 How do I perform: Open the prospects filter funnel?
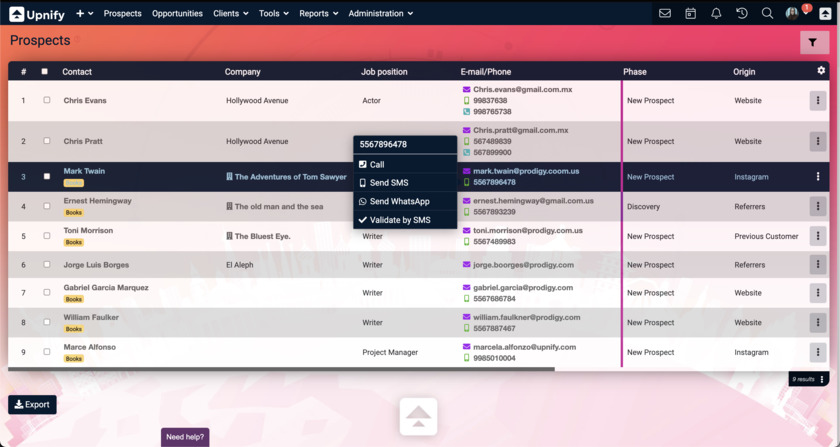pyautogui.click(x=813, y=42)
